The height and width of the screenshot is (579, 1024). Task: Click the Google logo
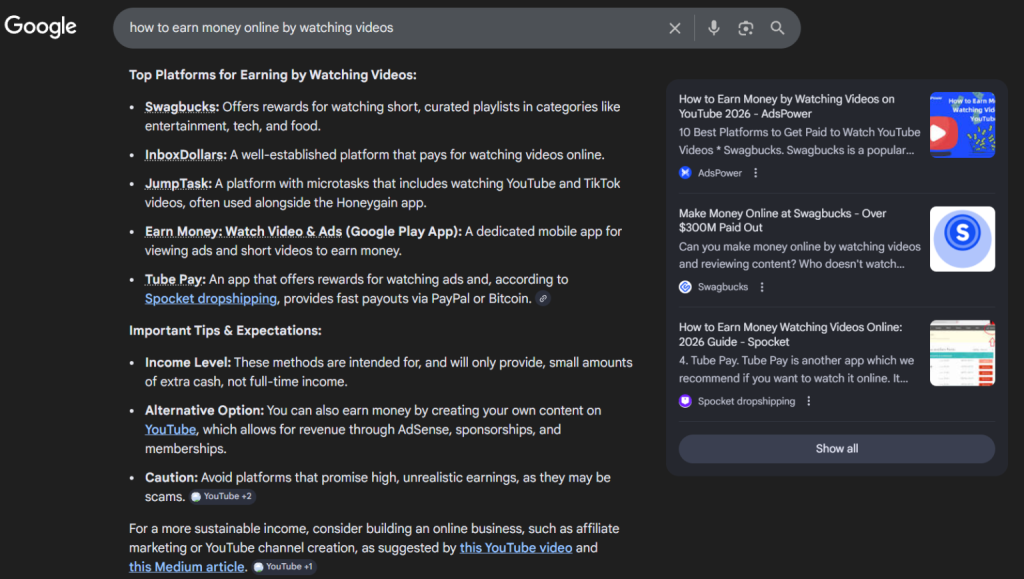pyautogui.click(x=40, y=26)
